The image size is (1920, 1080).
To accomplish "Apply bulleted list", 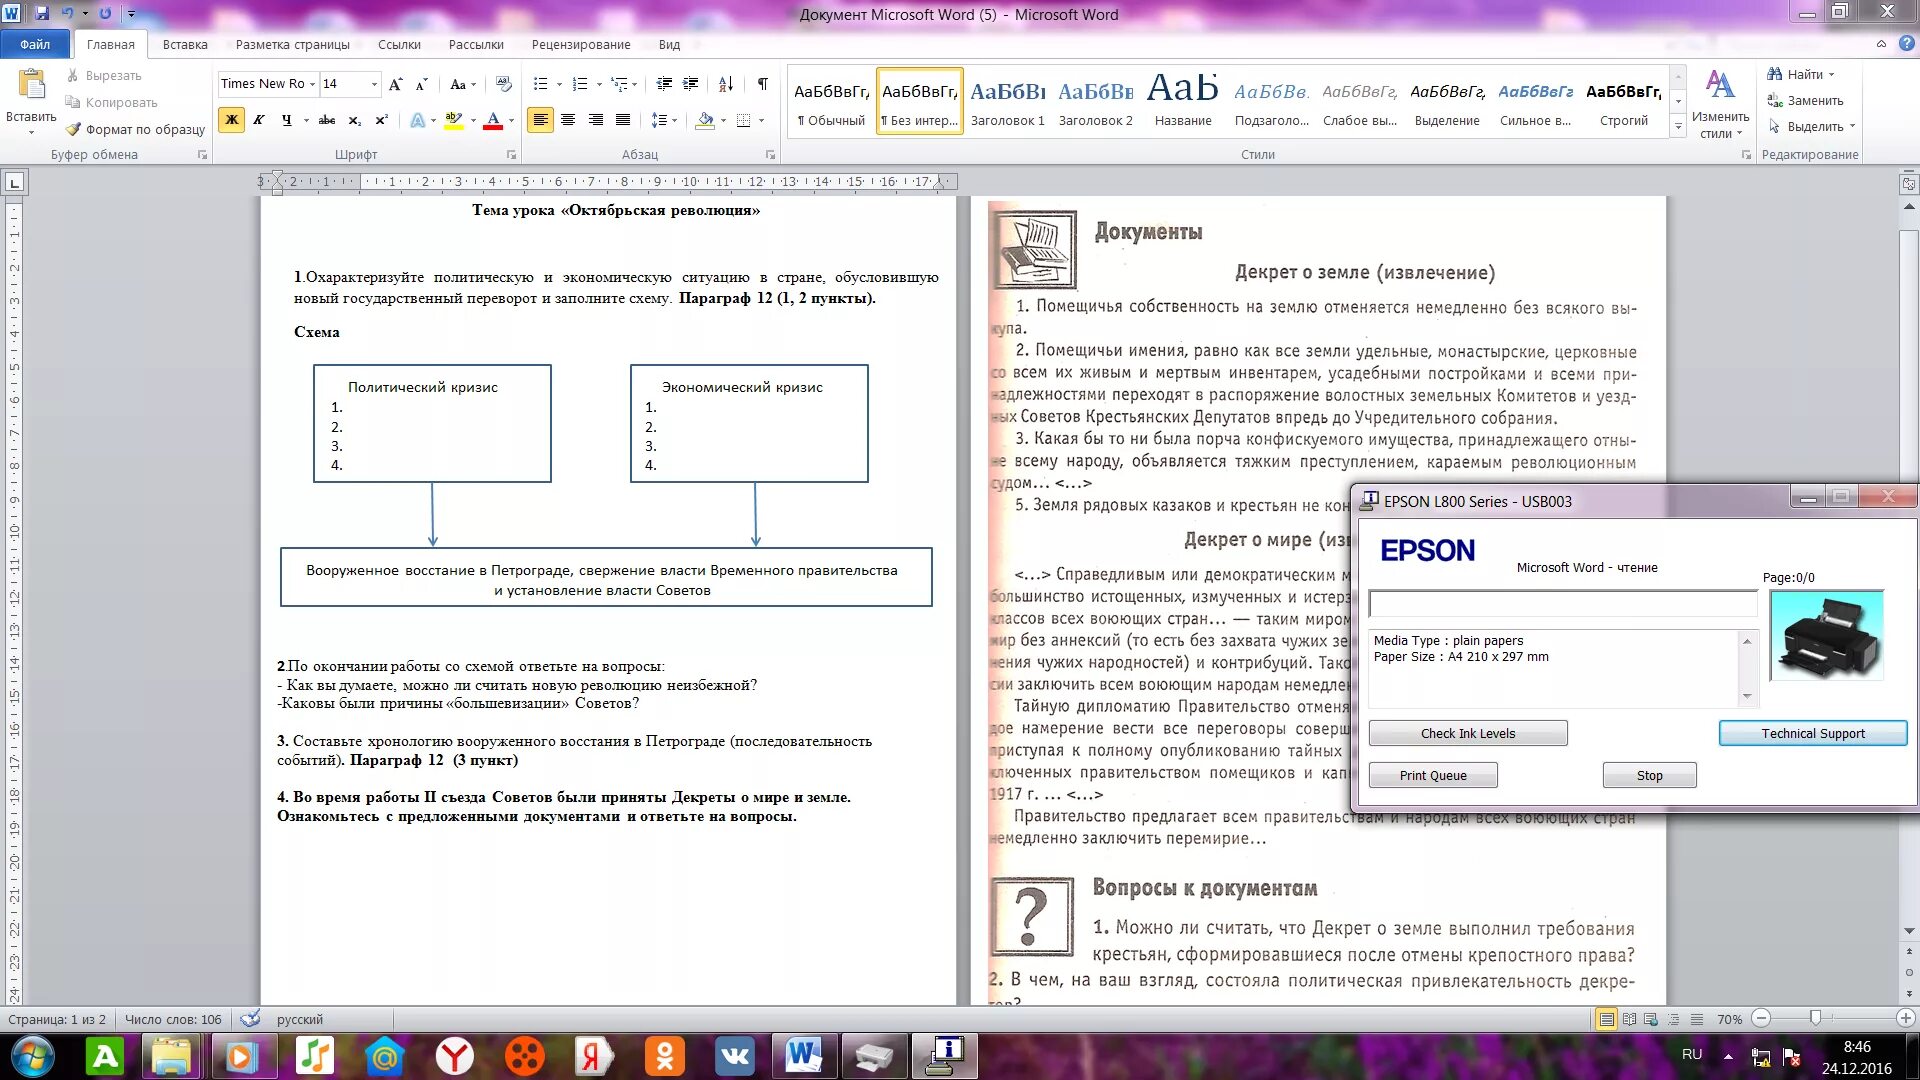I will [540, 84].
